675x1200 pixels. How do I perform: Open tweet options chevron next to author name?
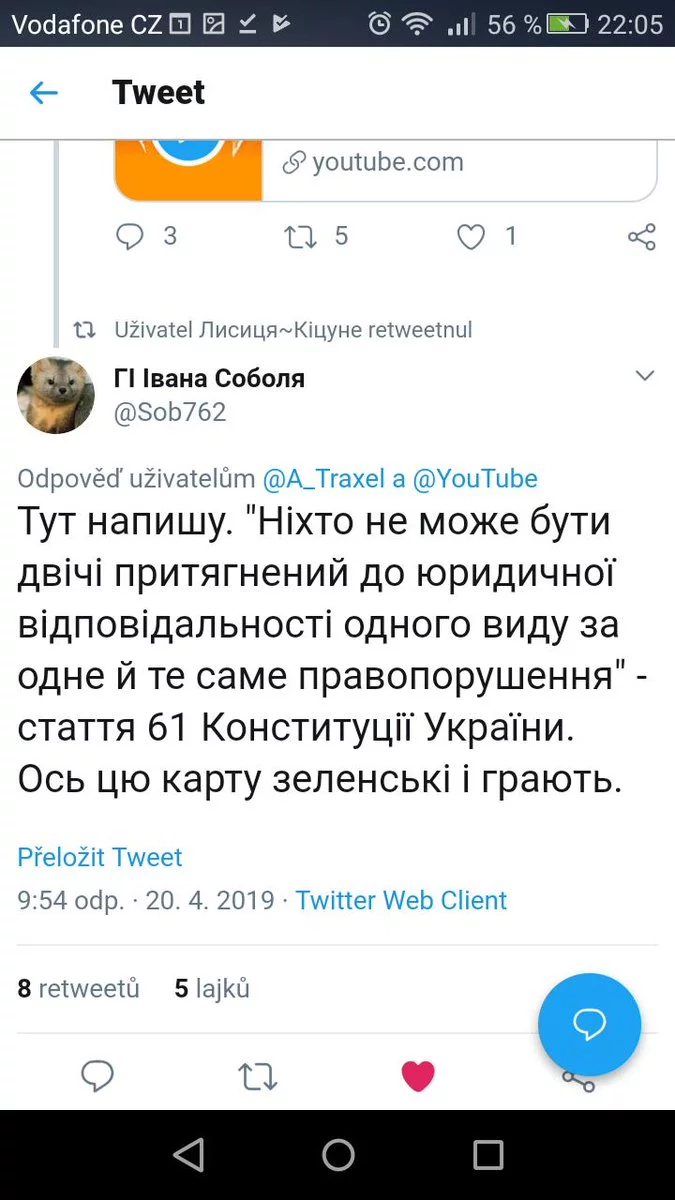[645, 376]
